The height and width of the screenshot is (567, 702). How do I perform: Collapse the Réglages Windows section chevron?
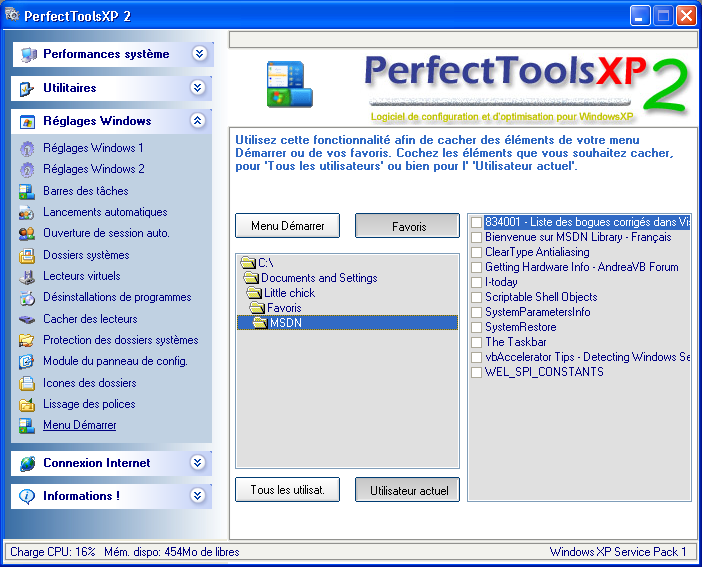coord(197,120)
